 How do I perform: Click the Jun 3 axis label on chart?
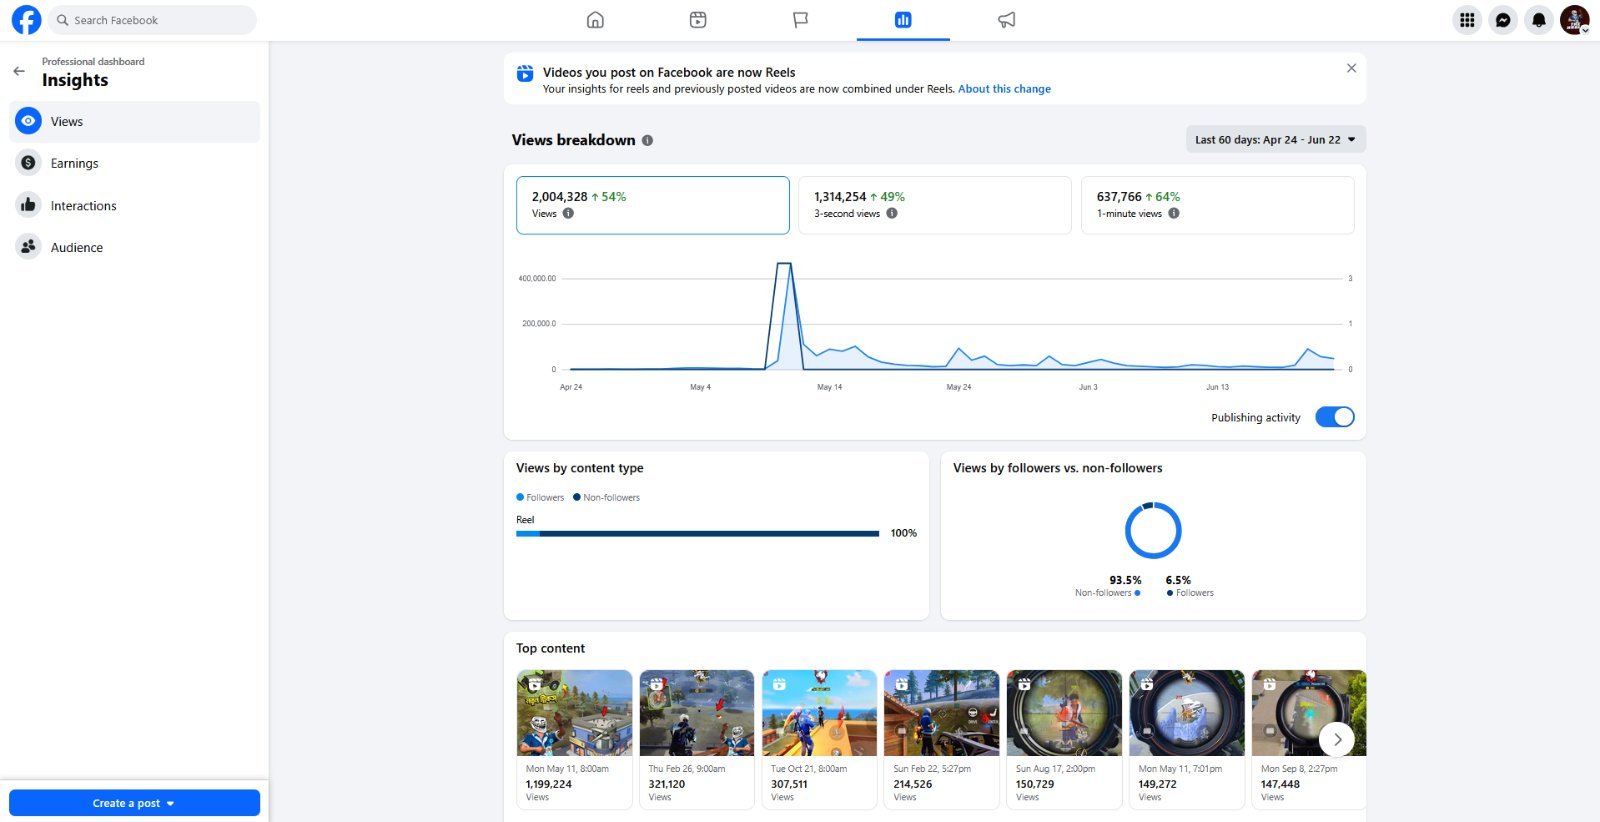1088,387
